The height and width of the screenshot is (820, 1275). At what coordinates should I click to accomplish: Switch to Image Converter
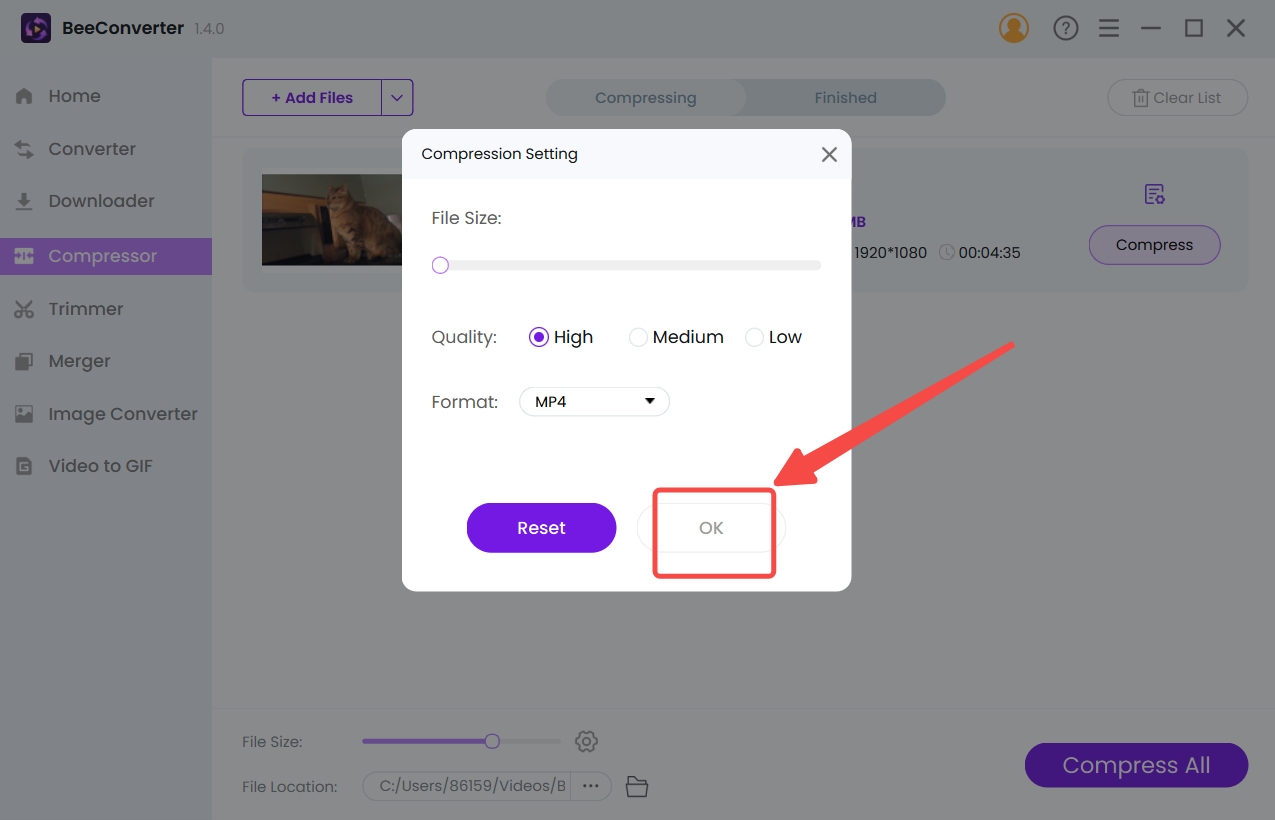pos(122,413)
